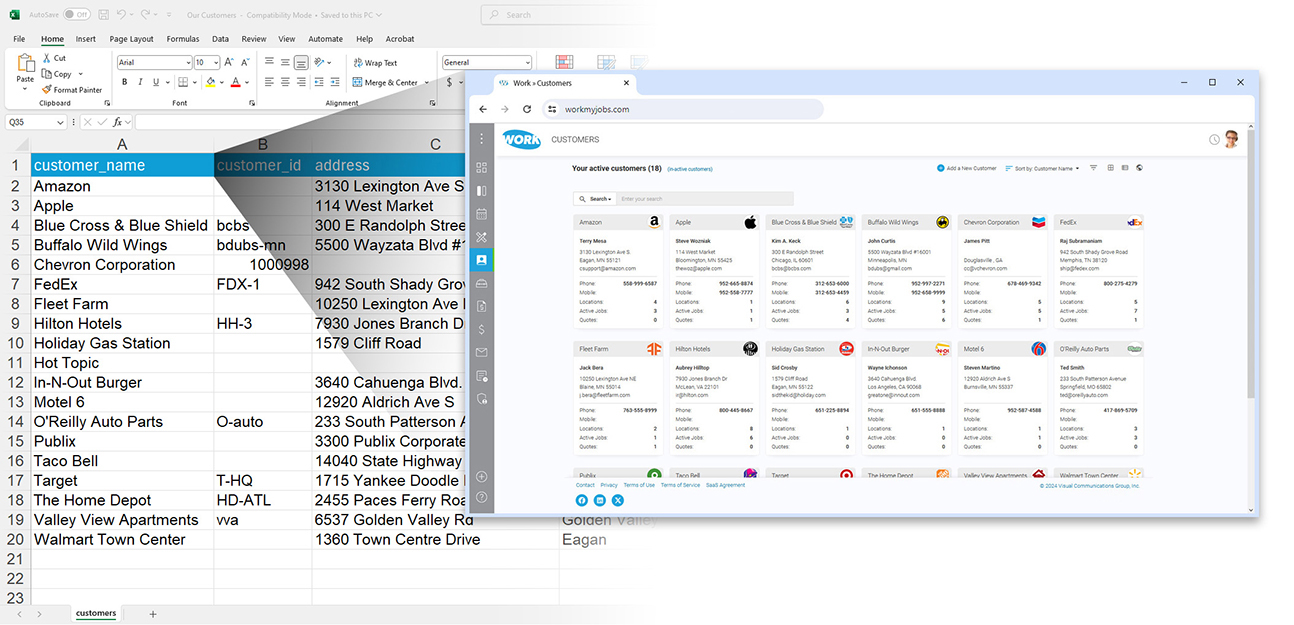This screenshot has height=625, width=1294.
Task: Click the help question mark in Work sidebar
Action: 481,497
